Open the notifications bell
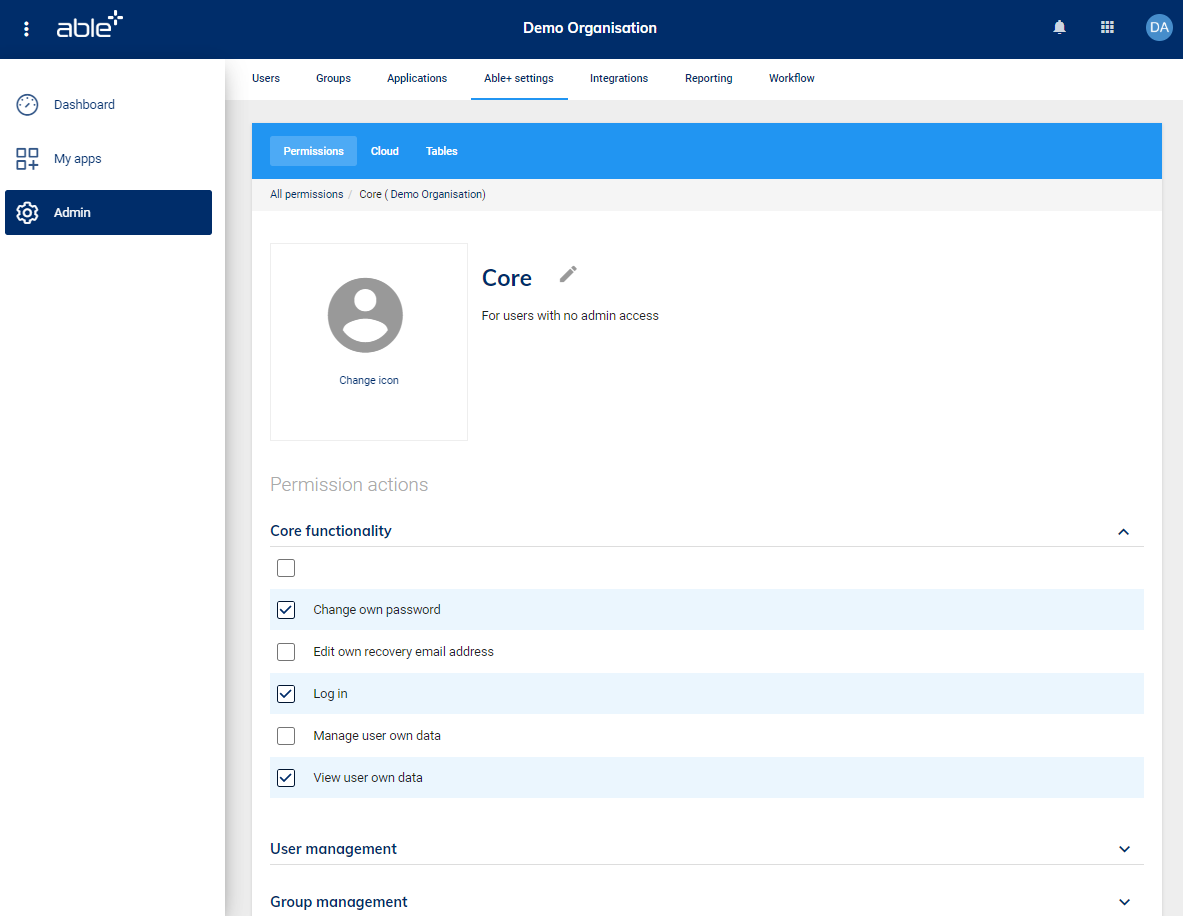 pos(1060,28)
